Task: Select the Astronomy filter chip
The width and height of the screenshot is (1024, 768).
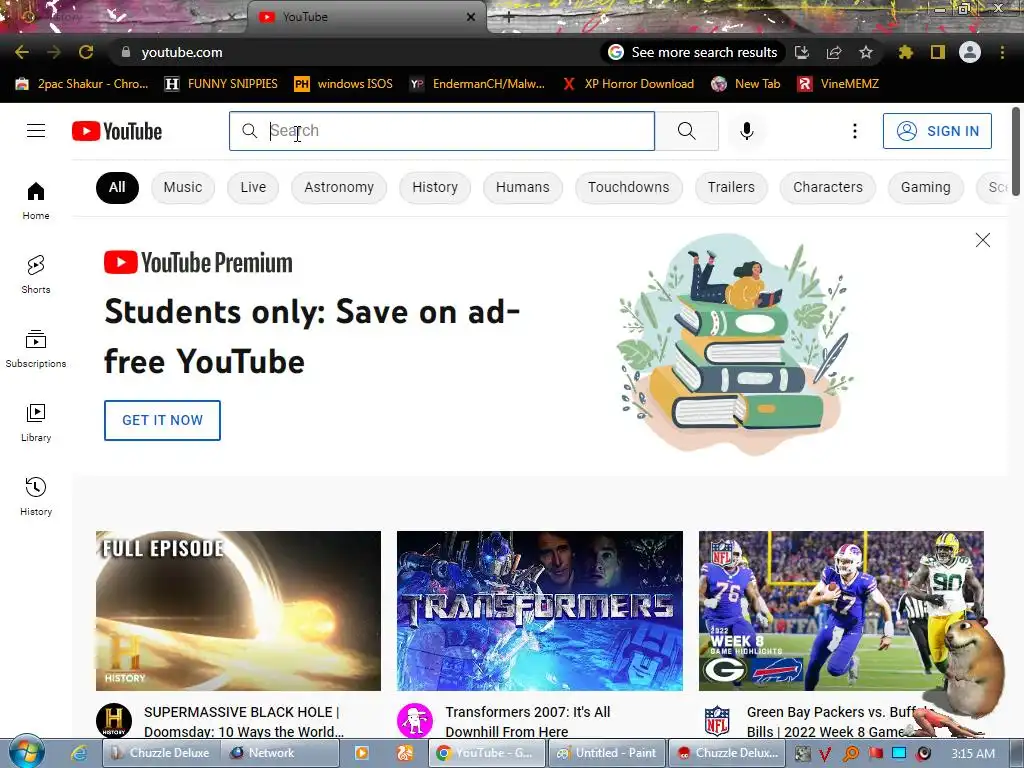Action: point(339,187)
